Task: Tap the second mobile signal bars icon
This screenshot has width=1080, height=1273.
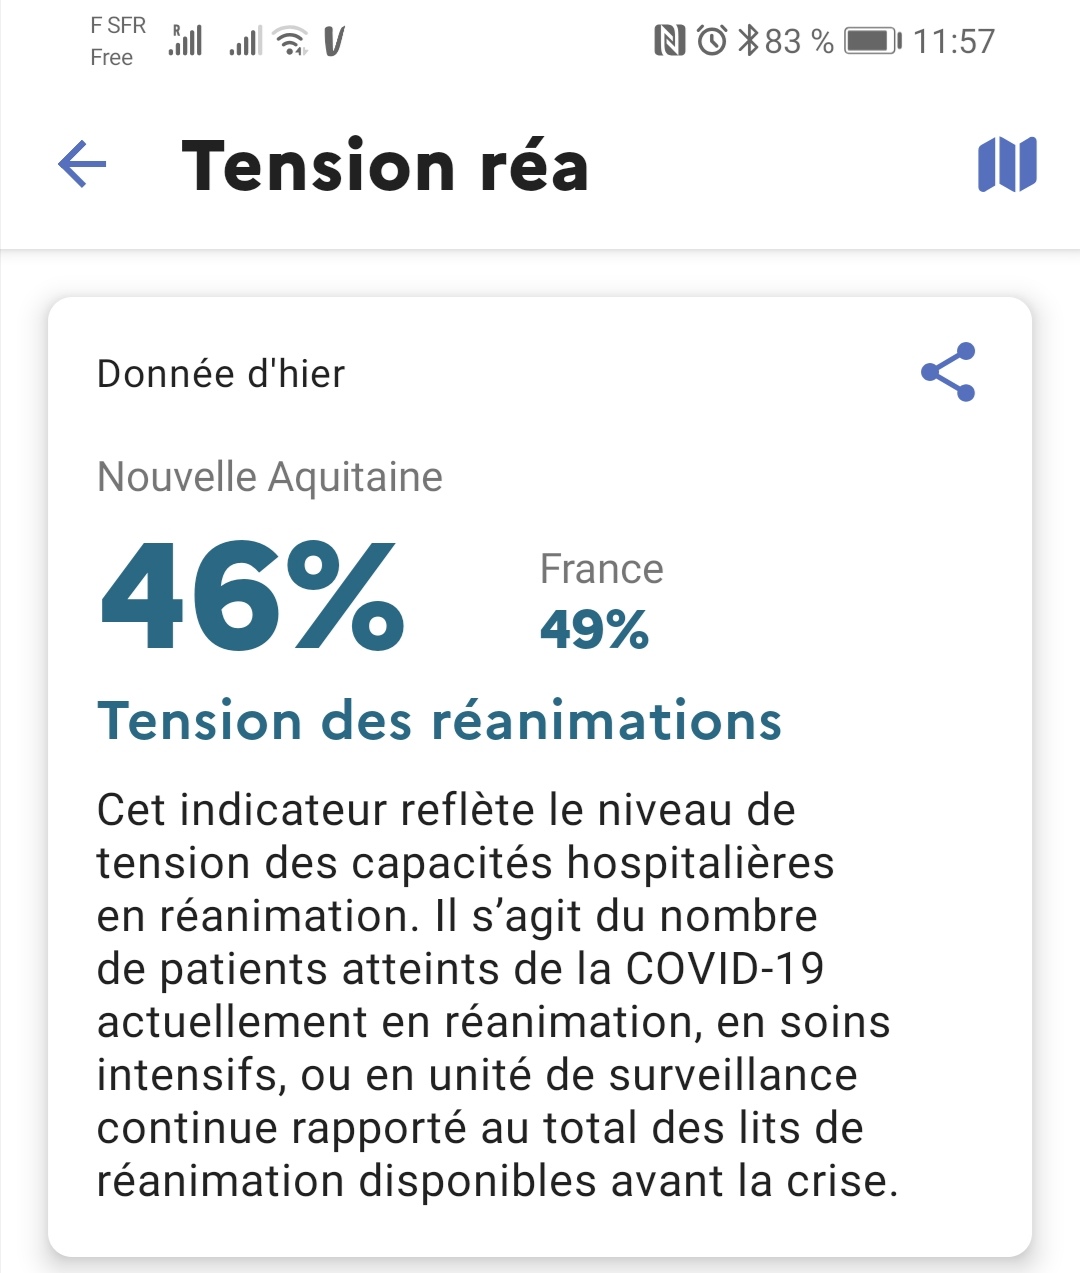Action: [245, 43]
